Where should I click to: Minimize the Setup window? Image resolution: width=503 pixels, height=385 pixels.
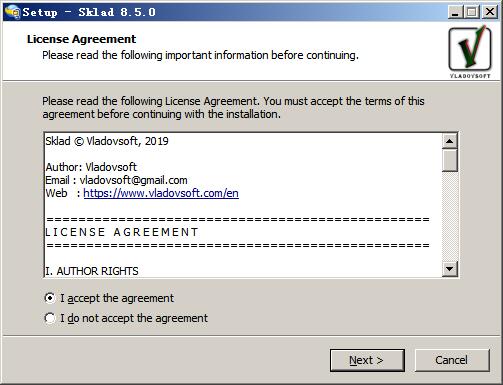coord(455,13)
